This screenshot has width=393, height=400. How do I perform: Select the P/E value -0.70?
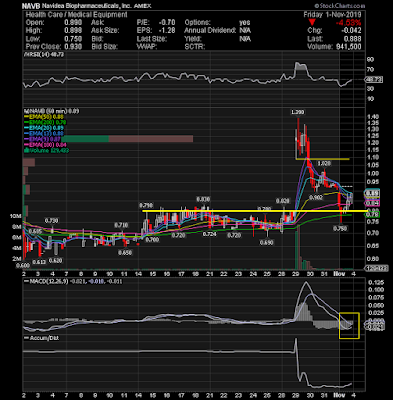coord(167,23)
